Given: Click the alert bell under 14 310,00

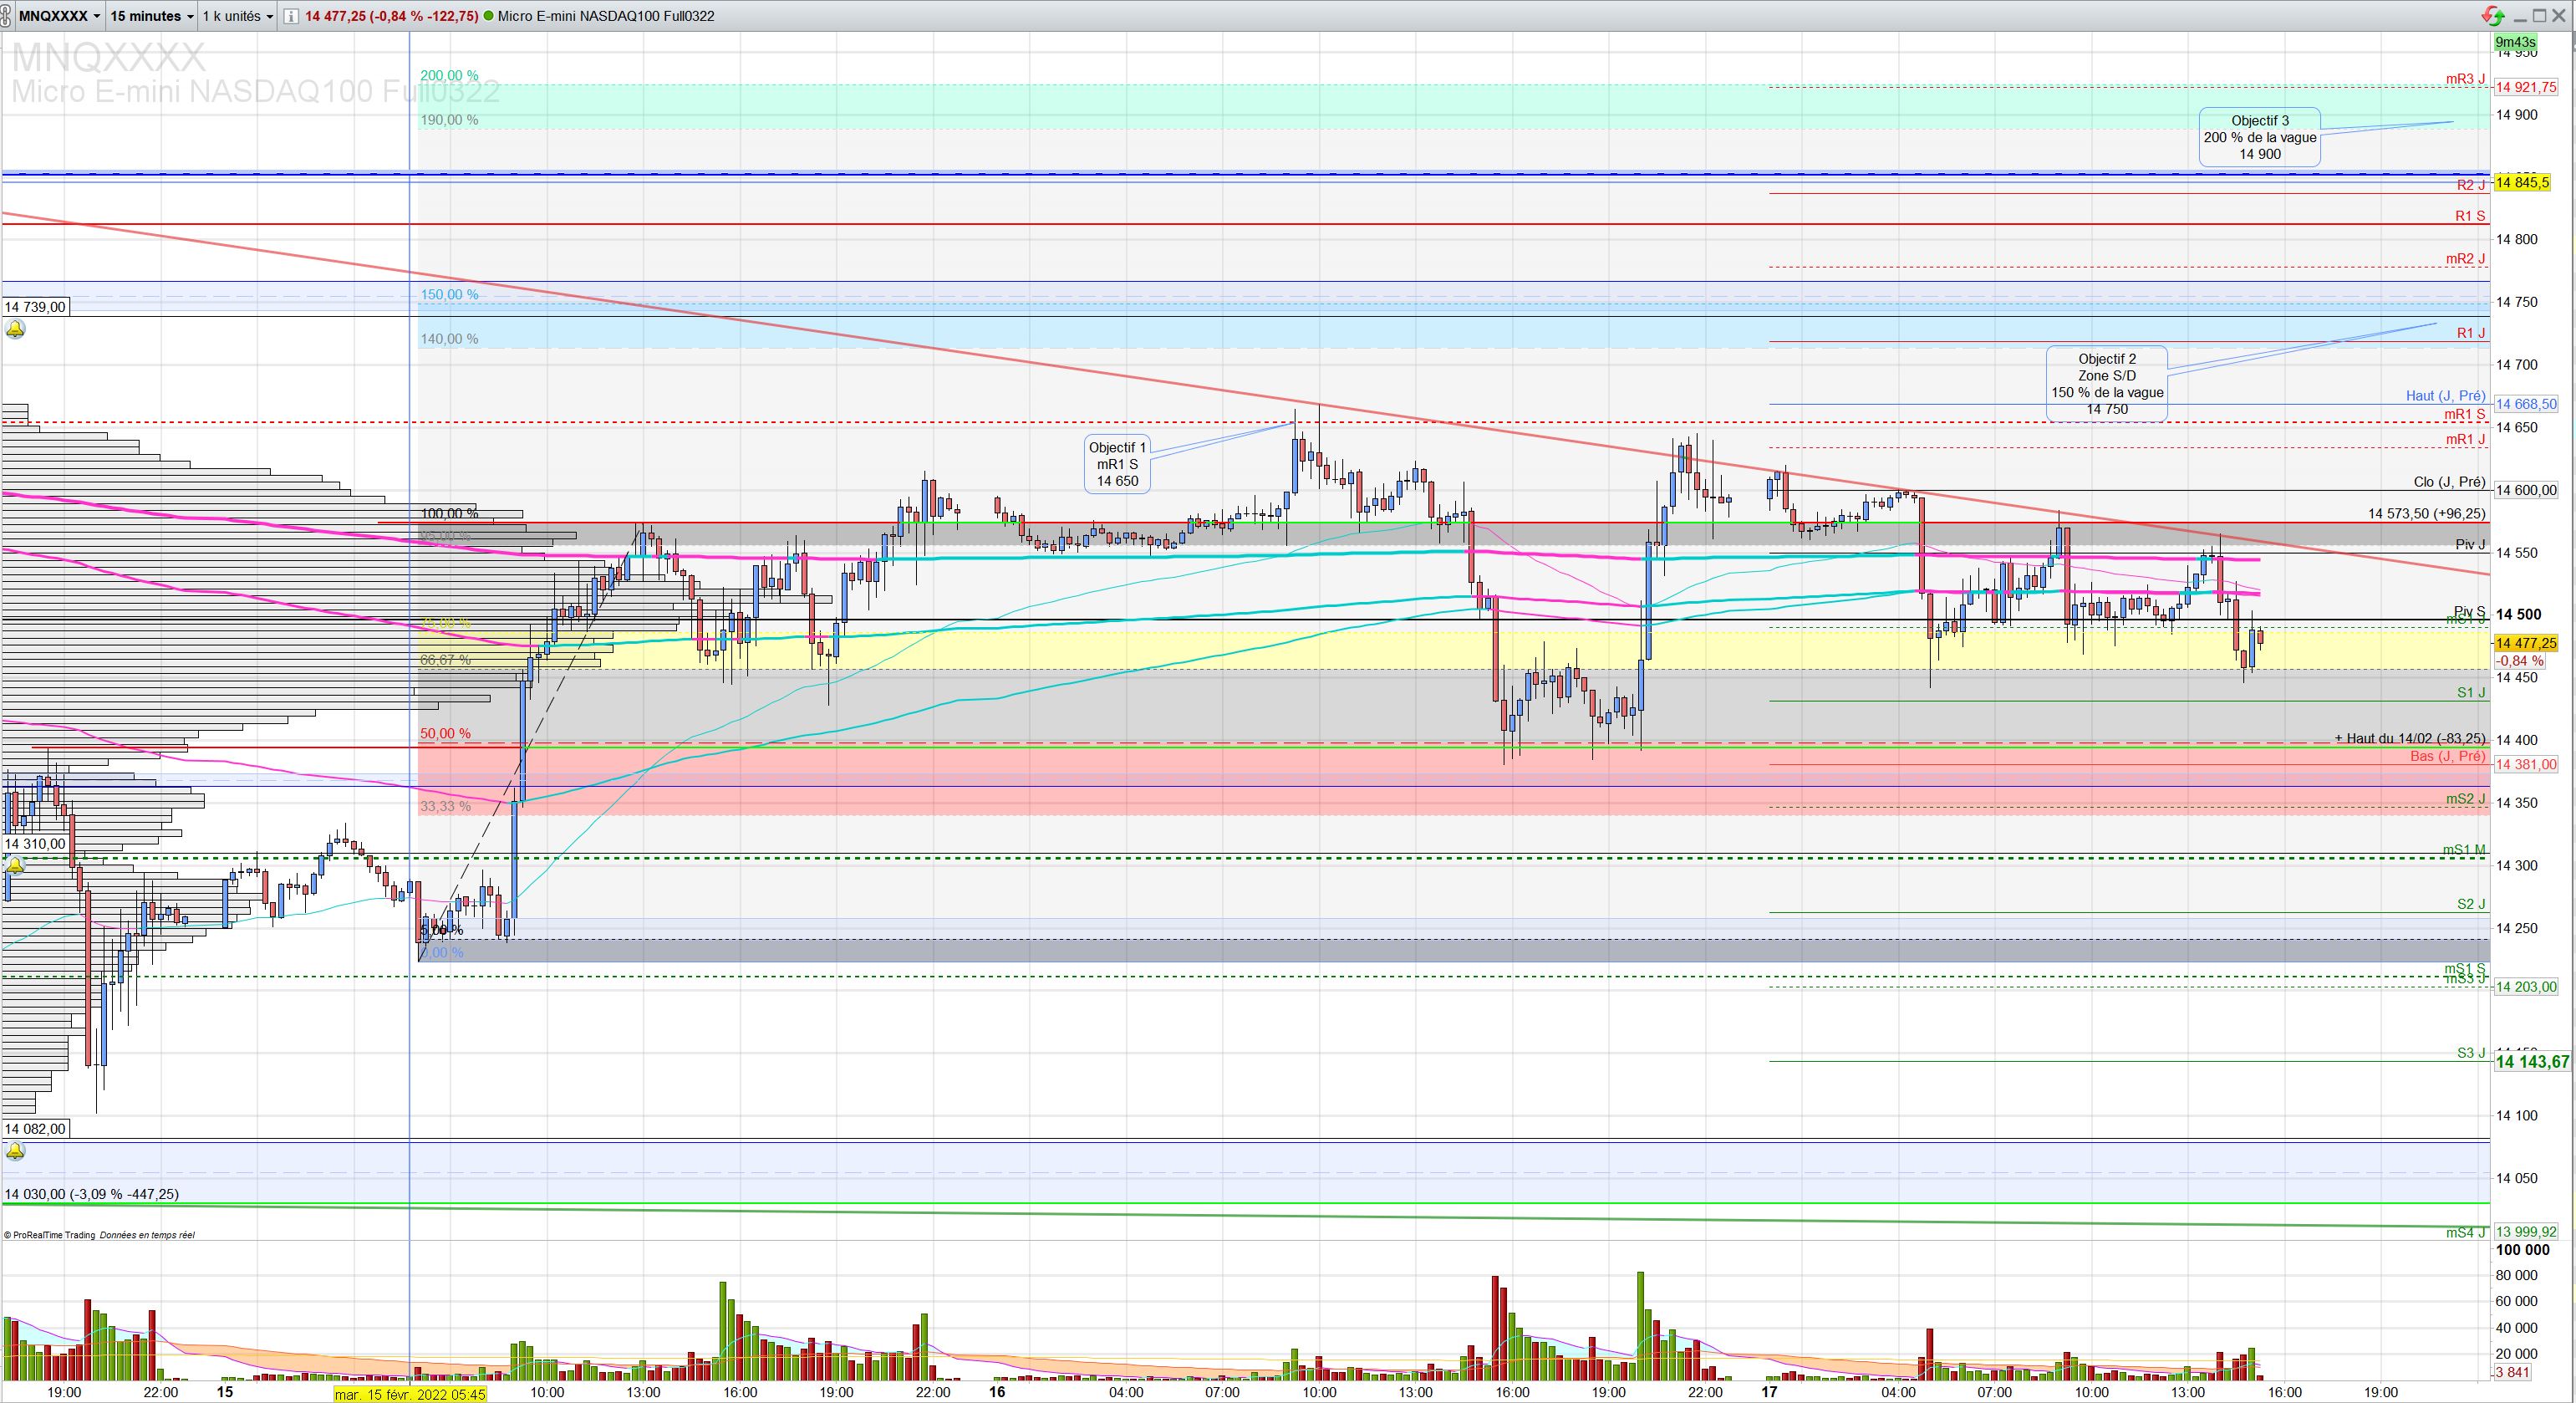Looking at the screenshot, I should 15,866.
